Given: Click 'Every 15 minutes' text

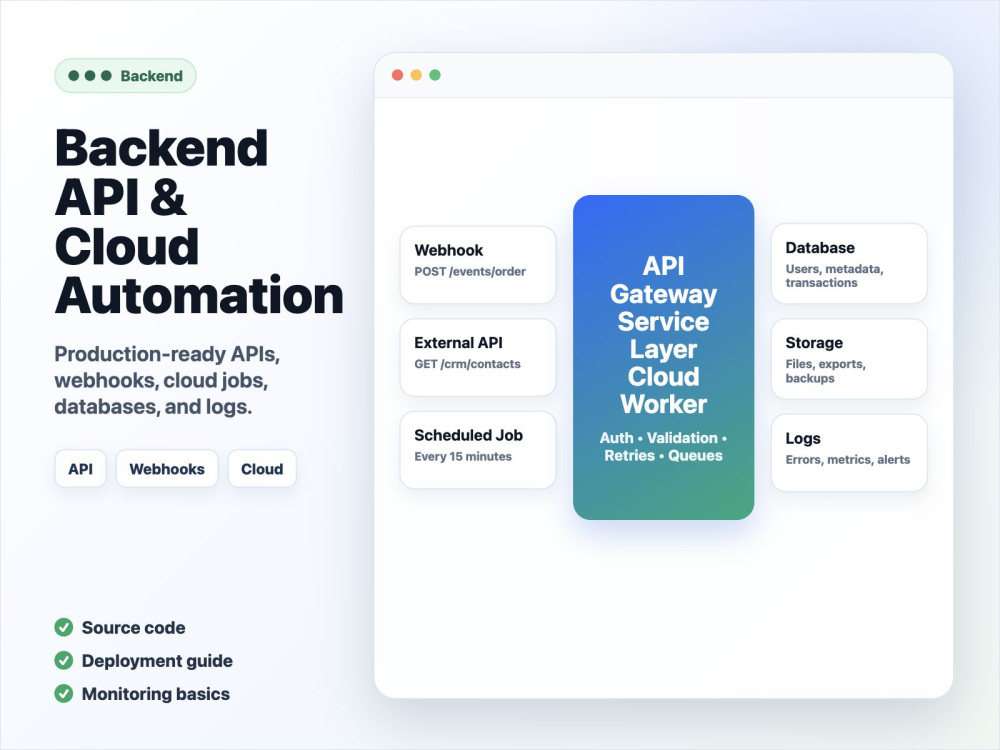Looking at the screenshot, I should pyautogui.click(x=463, y=457).
